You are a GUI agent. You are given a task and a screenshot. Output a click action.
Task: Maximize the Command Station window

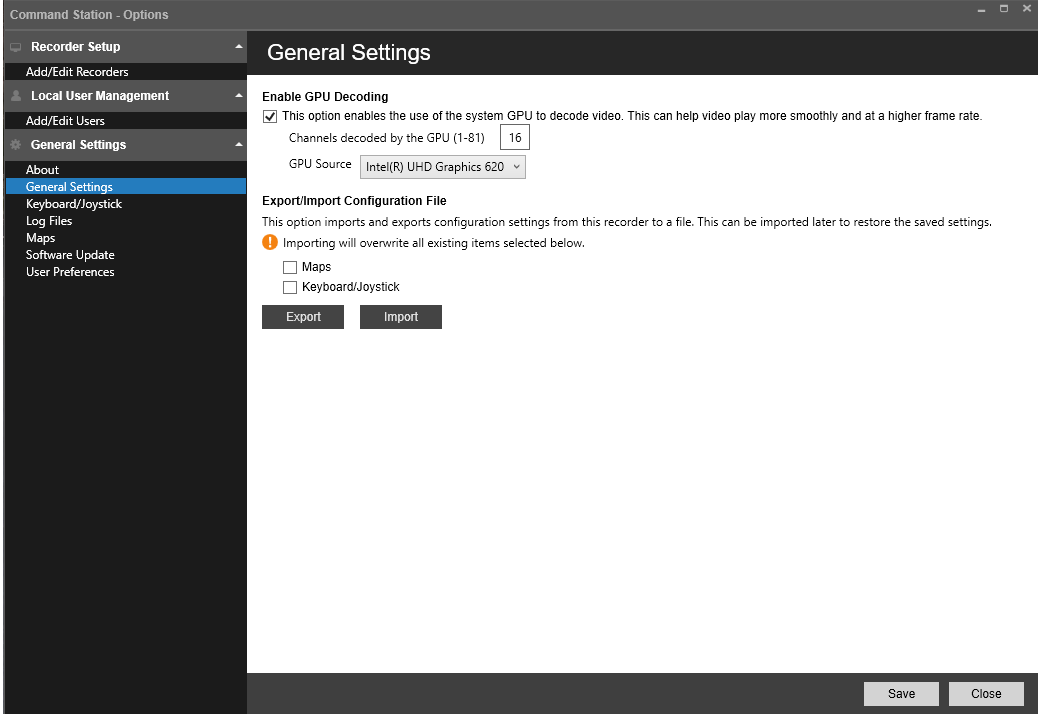point(1004,9)
